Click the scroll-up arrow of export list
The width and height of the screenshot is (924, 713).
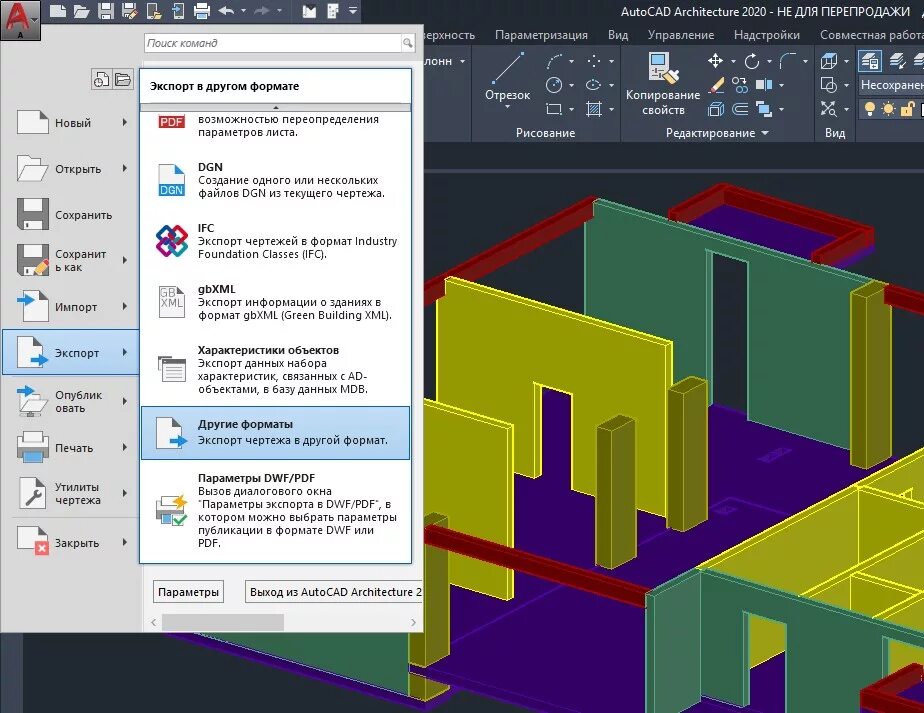[x=275, y=108]
